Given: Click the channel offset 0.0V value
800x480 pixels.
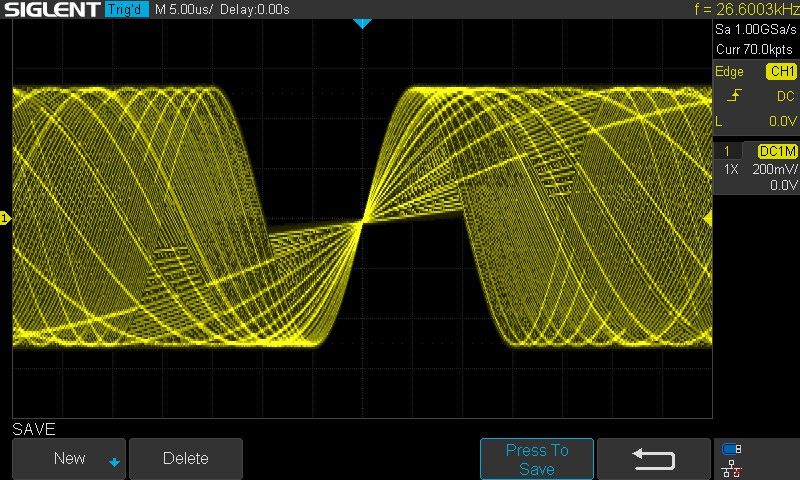Looking at the screenshot, I should coord(784,185).
